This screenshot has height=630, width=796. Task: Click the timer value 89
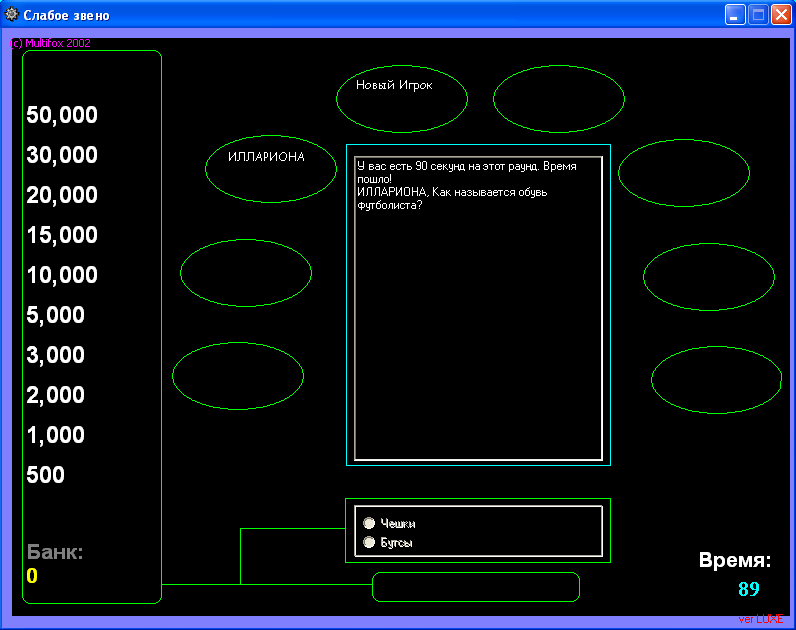point(749,589)
